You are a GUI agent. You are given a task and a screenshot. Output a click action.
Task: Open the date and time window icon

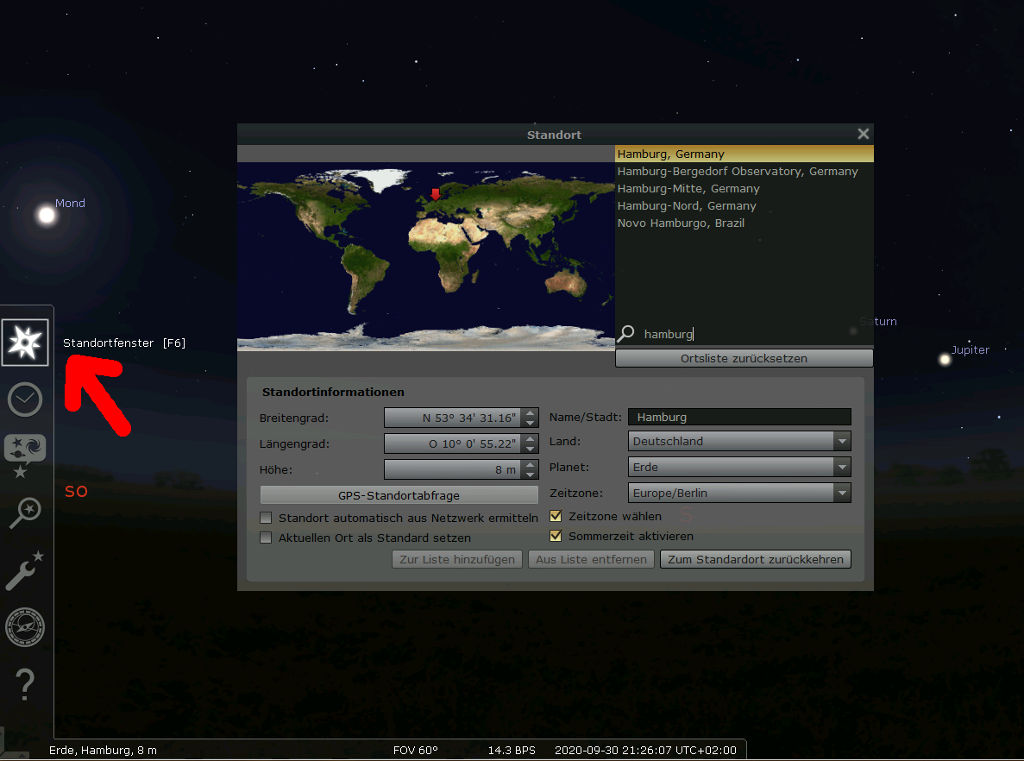[25, 400]
